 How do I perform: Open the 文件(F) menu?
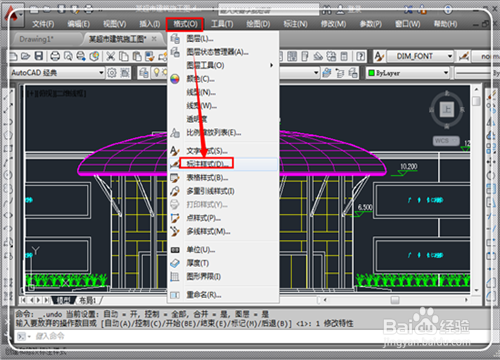(x=43, y=24)
